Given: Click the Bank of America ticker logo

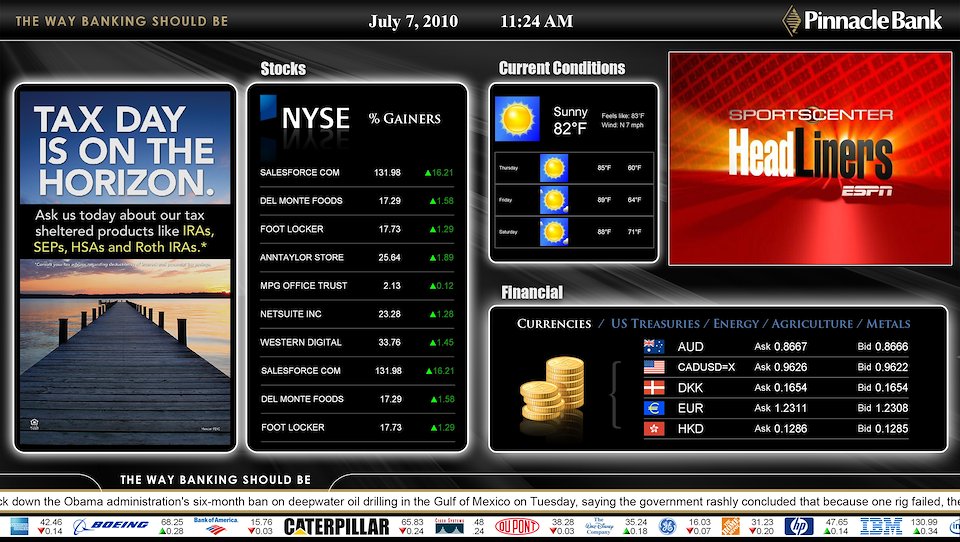Looking at the screenshot, I should 216,526.
